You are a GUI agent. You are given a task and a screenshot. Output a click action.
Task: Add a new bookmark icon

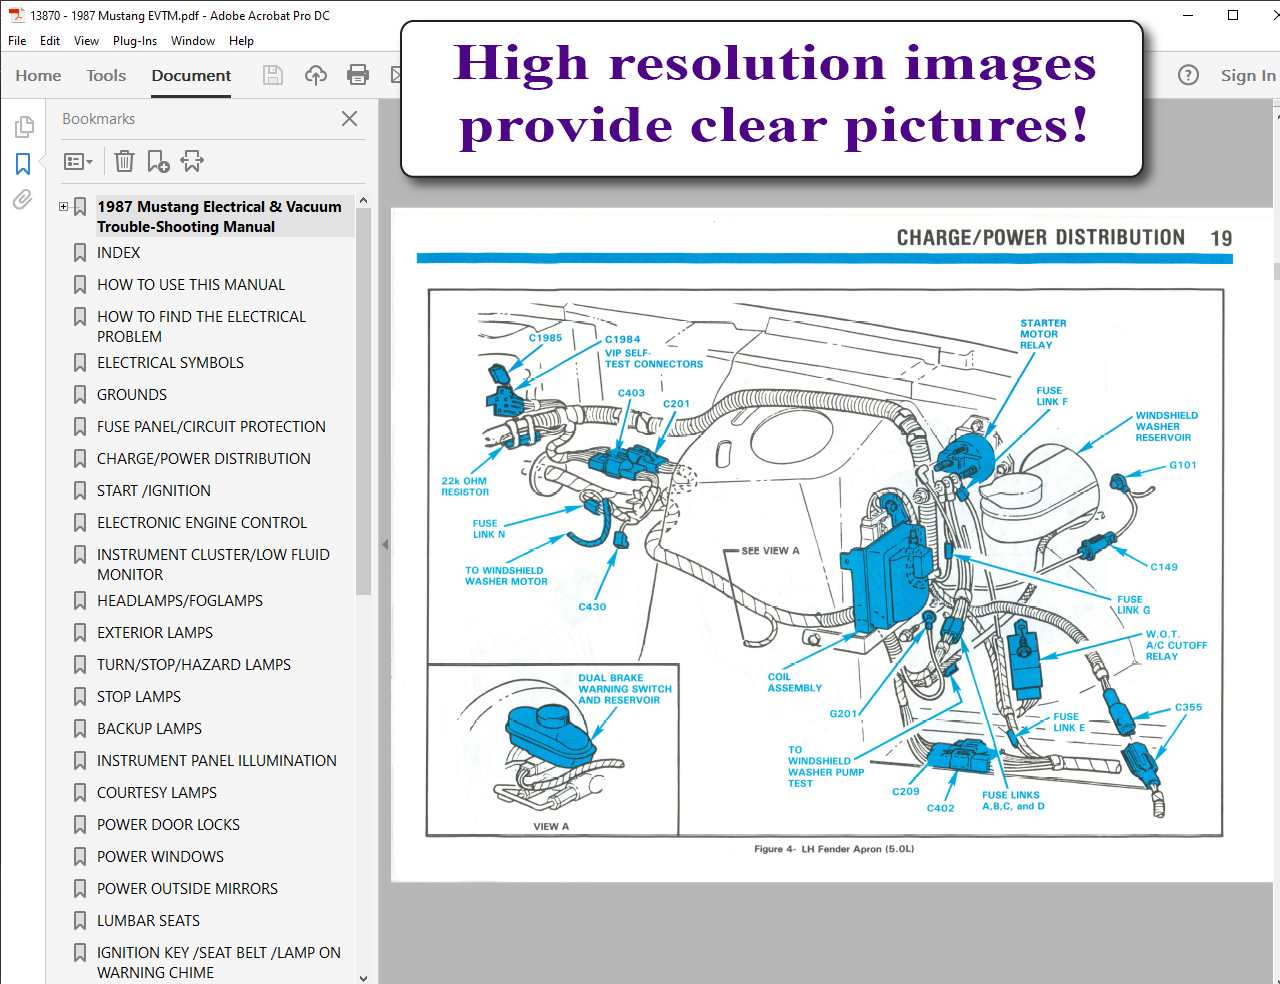click(158, 161)
